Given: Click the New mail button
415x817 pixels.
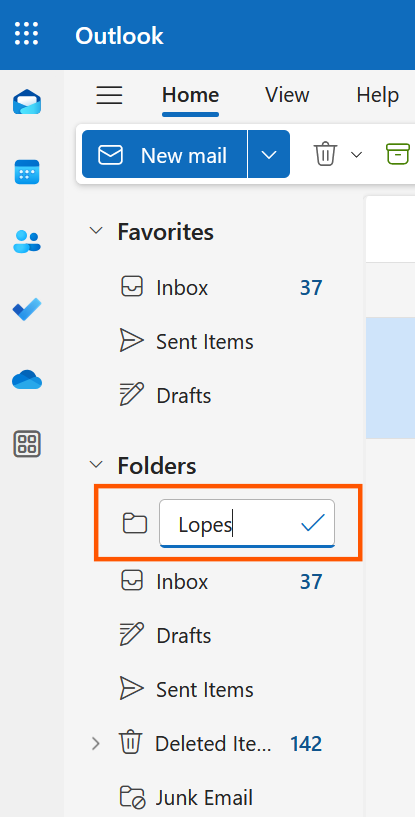Looking at the screenshot, I should 164,155.
